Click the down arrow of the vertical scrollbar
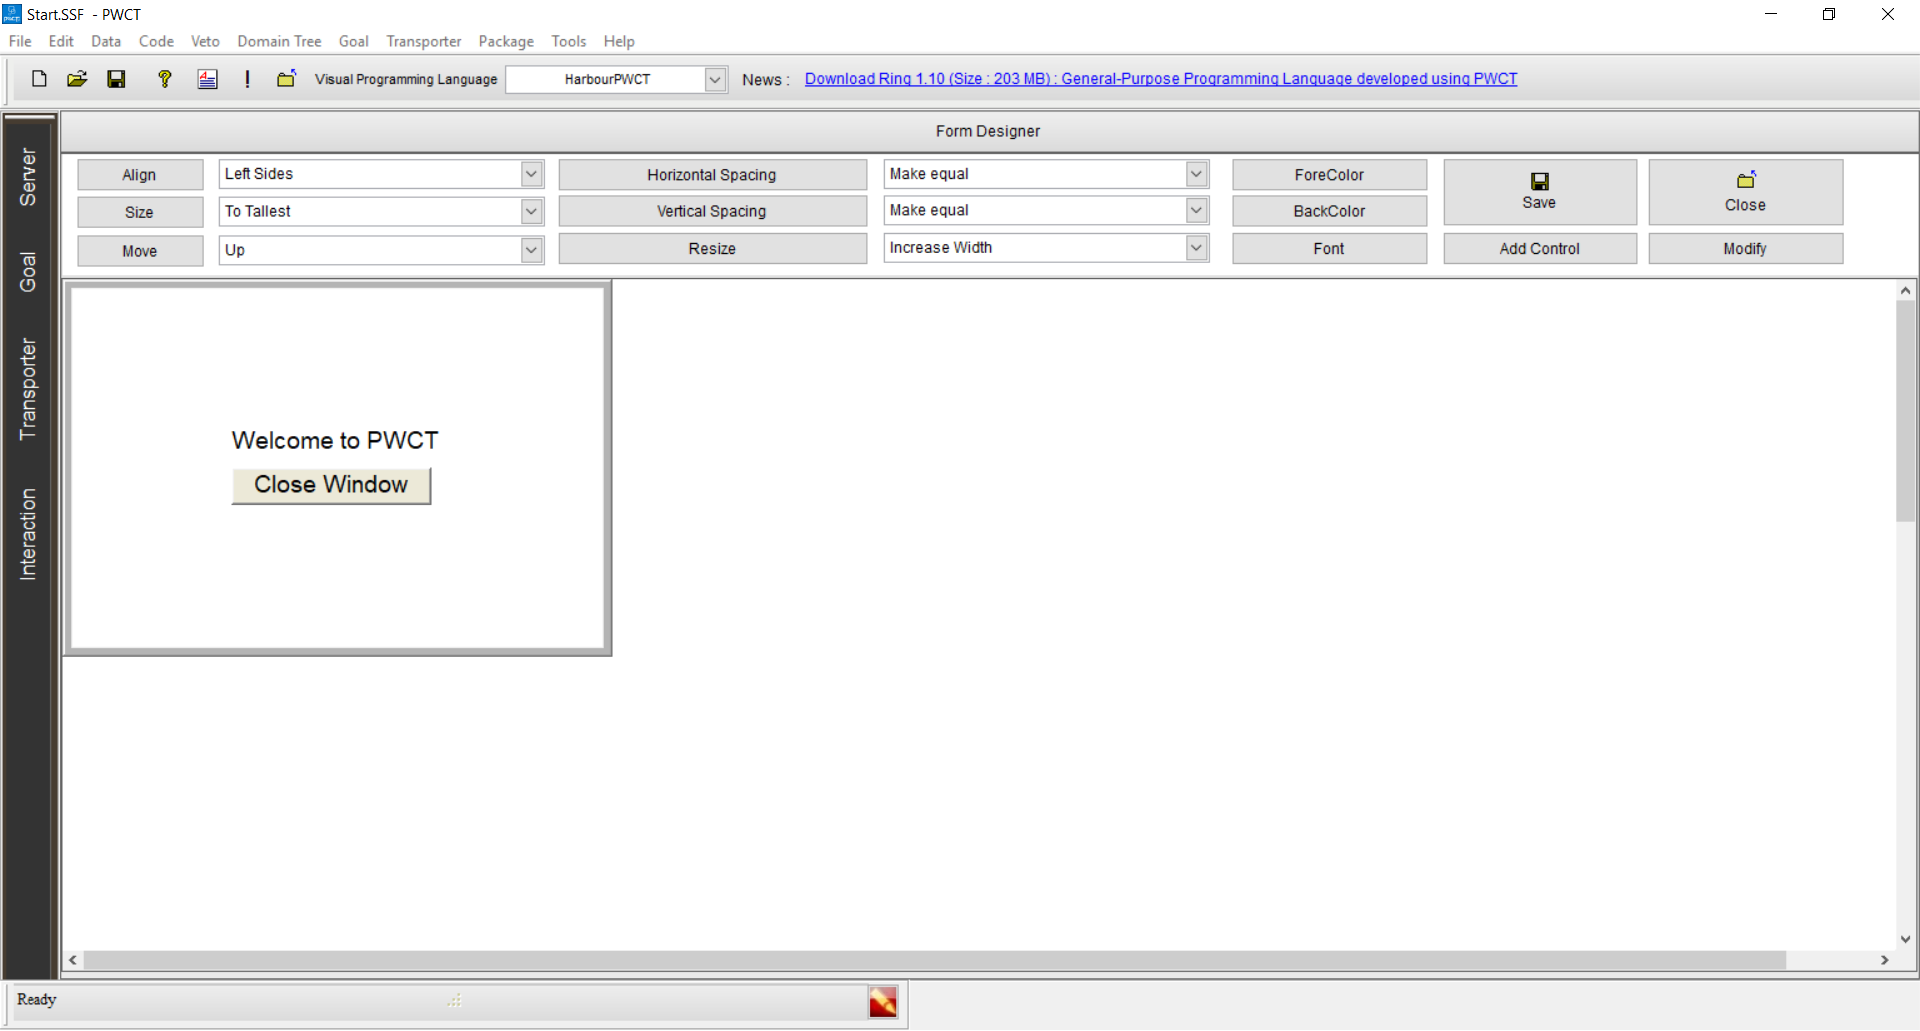1920x1031 pixels. tap(1905, 940)
